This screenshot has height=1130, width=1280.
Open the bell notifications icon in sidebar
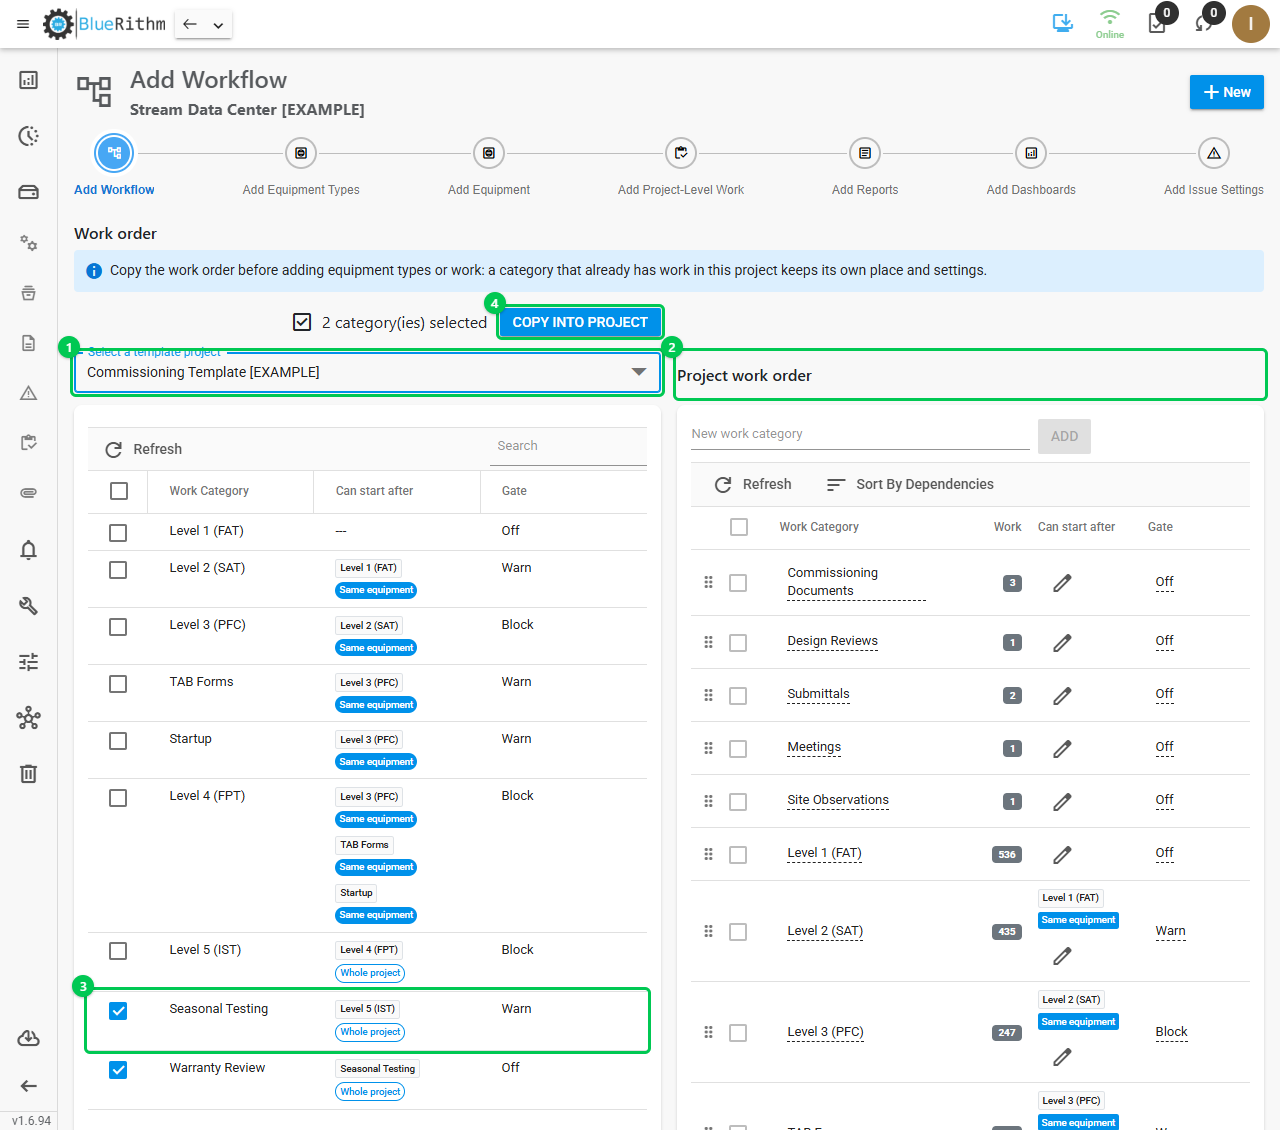(x=28, y=549)
